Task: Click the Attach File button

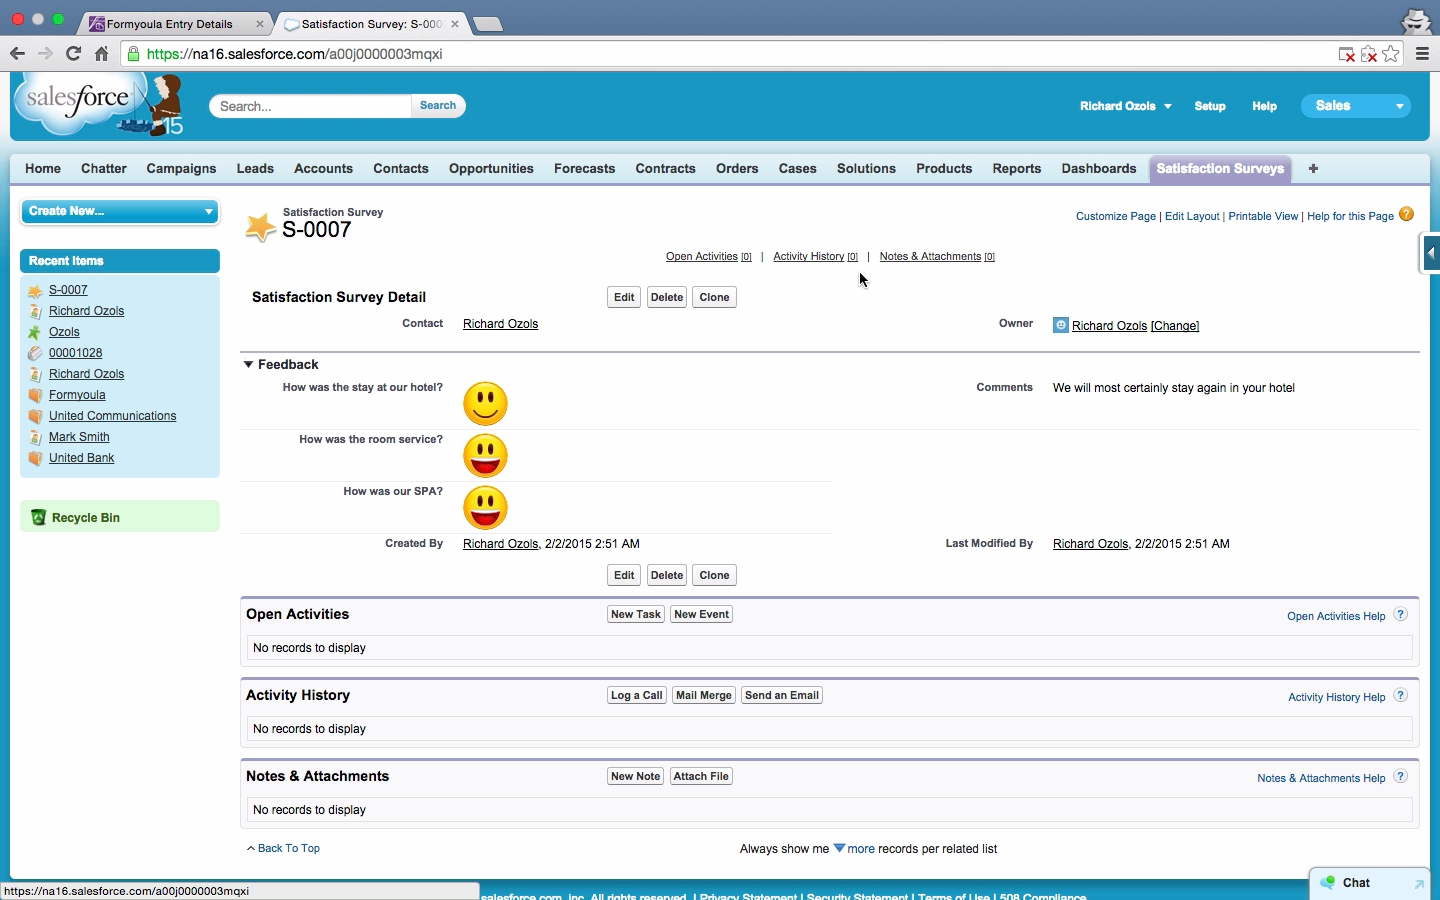Action: click(701, 776)
